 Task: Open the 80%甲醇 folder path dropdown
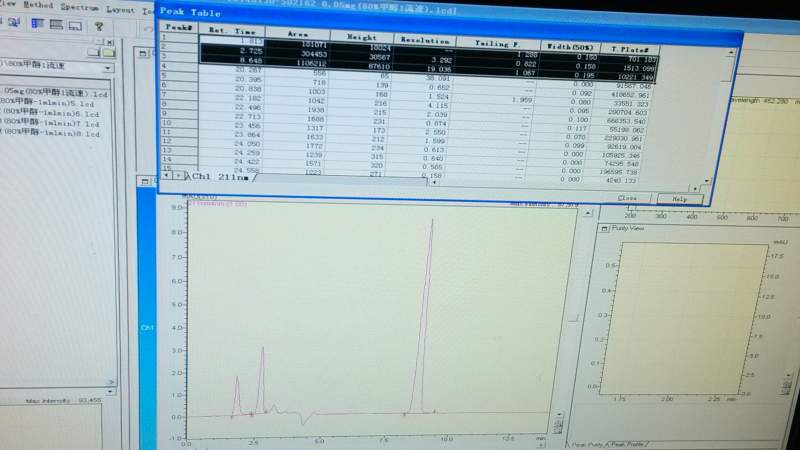[108, 68]
